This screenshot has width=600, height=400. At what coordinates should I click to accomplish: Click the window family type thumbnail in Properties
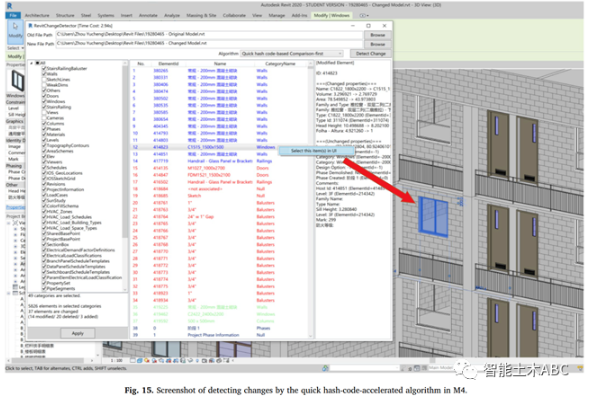[17, 81]
